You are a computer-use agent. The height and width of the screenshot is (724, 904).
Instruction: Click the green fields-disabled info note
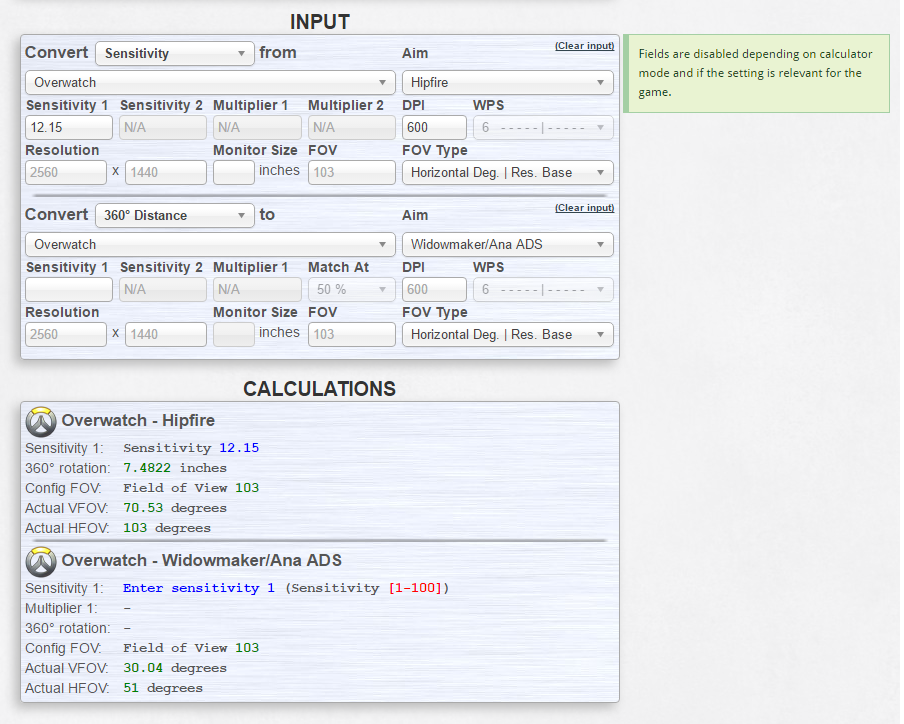tap(756, 73)
